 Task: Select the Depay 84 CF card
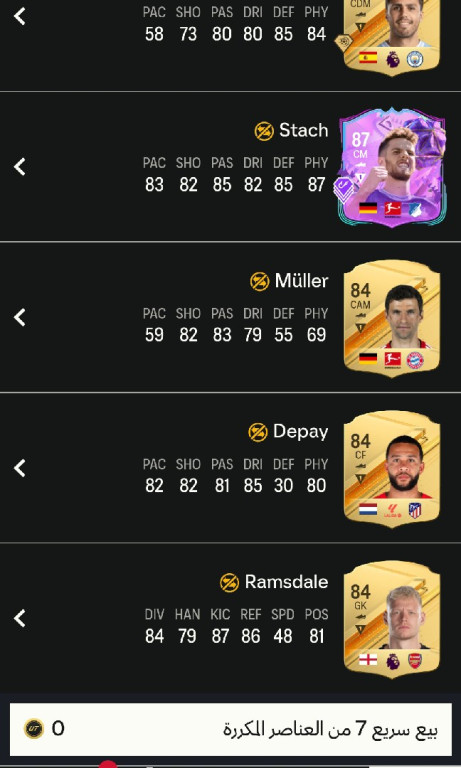point(392,469)
